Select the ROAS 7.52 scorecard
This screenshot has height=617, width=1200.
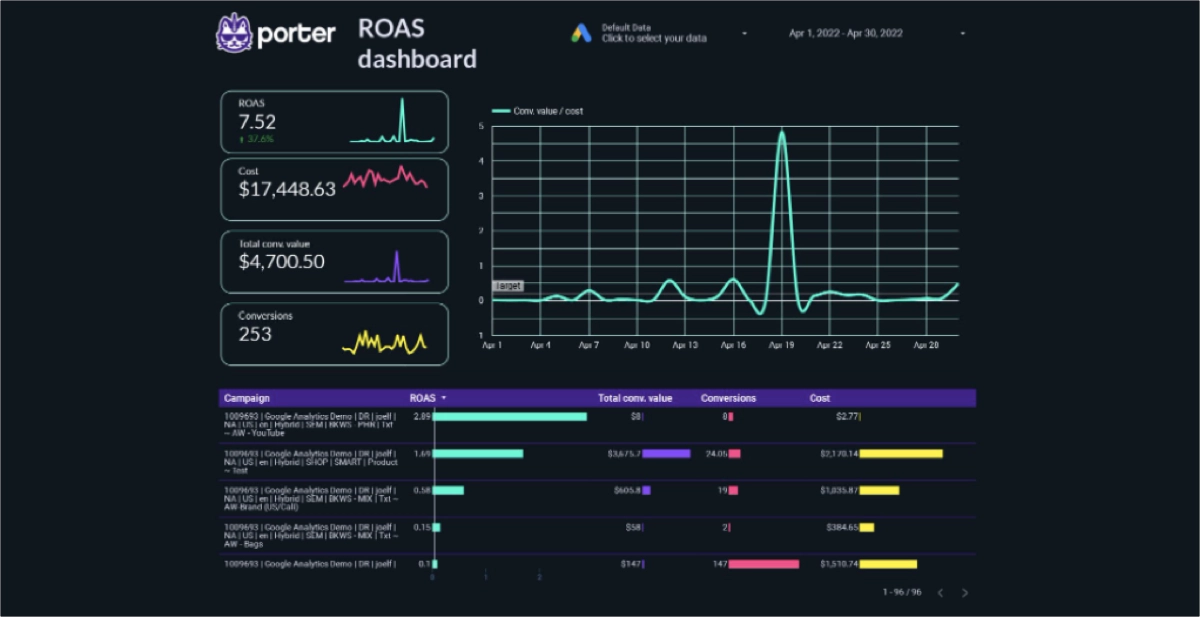pos(334,121)
